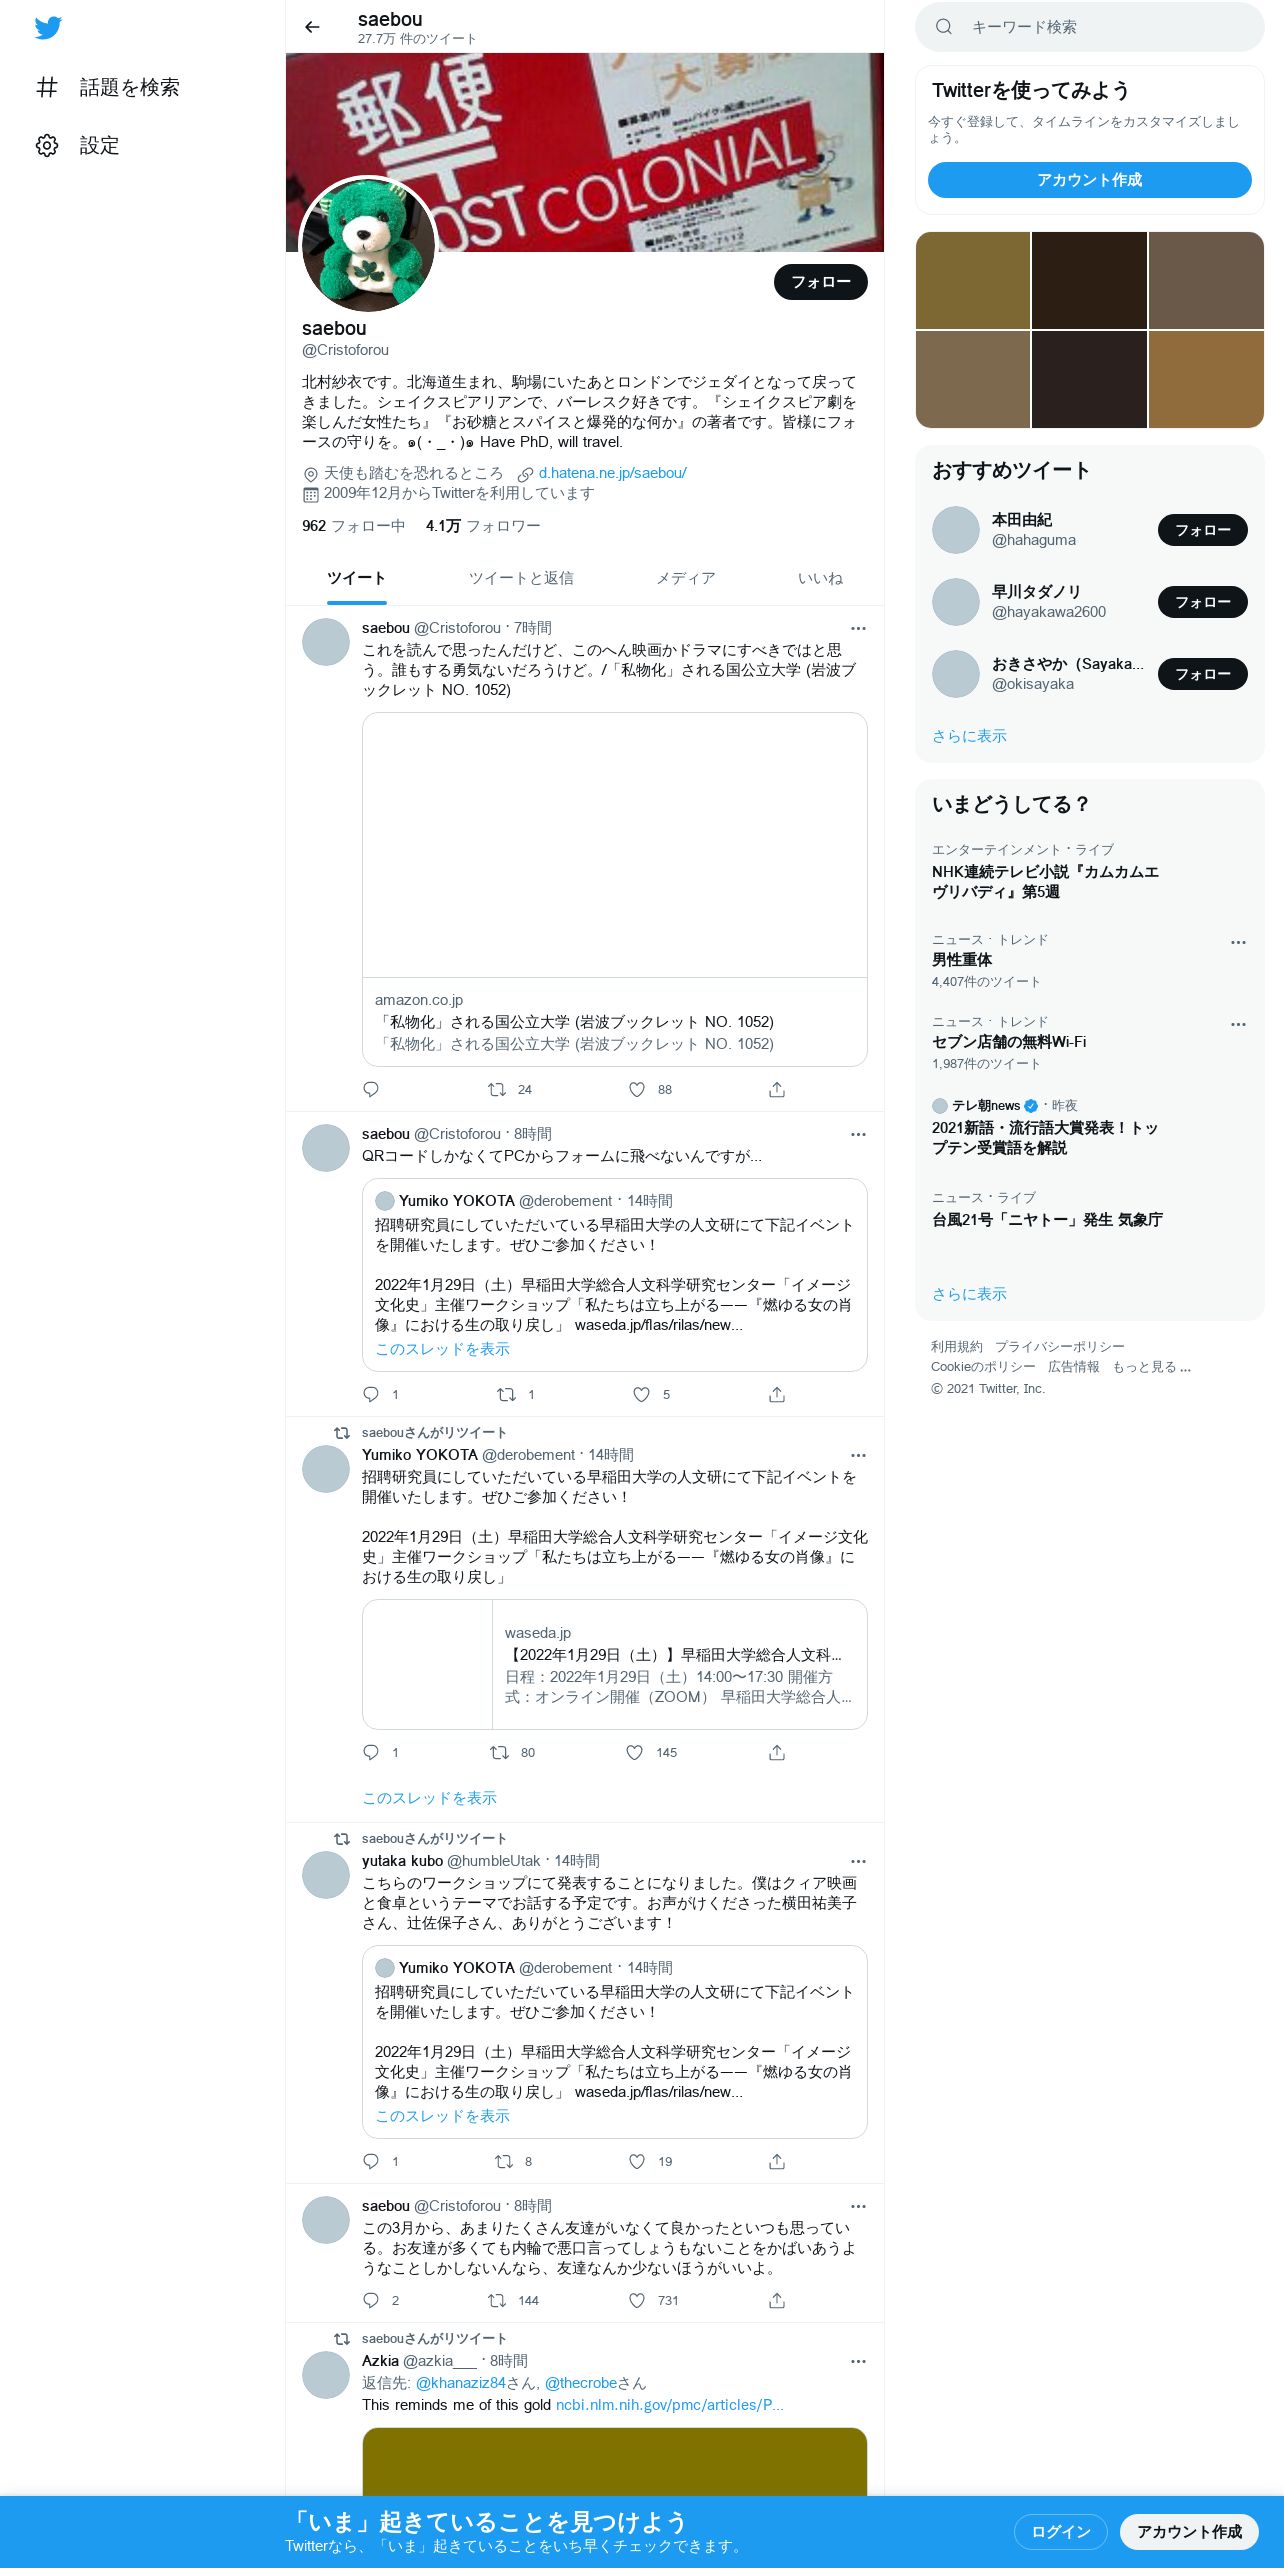The height and width of the screenshot is (2568, 1284).
Task: Open the 利用規約 footer link
Action: [x=957, y=1347]
